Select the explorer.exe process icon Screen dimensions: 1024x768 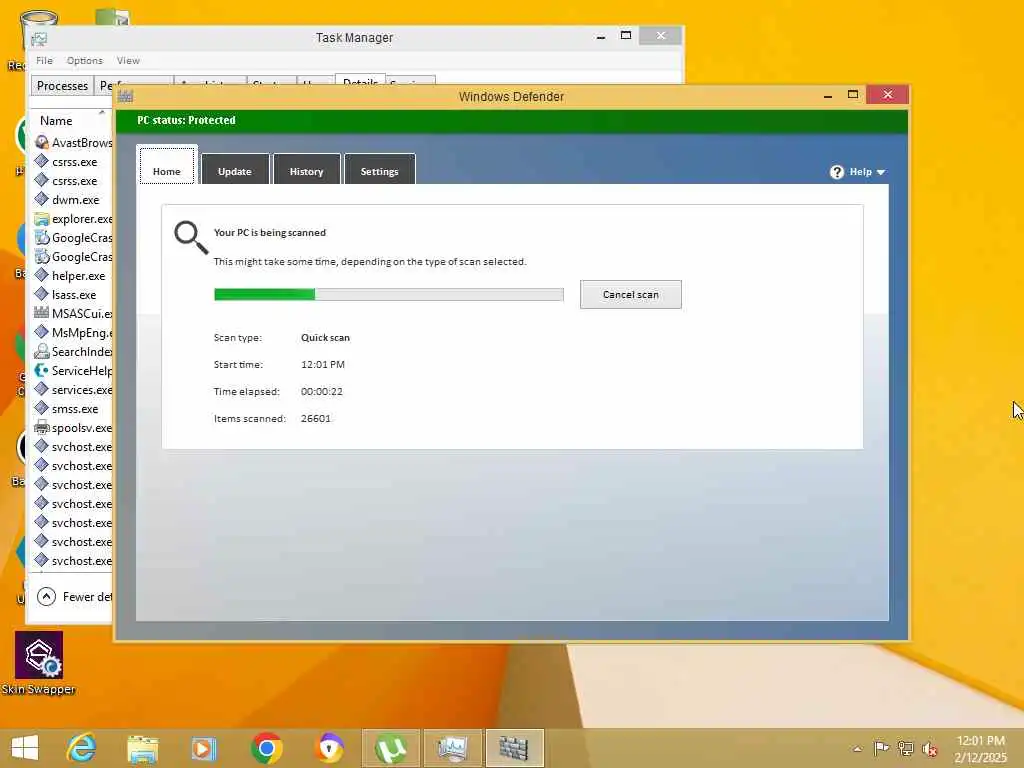(42, 219)
